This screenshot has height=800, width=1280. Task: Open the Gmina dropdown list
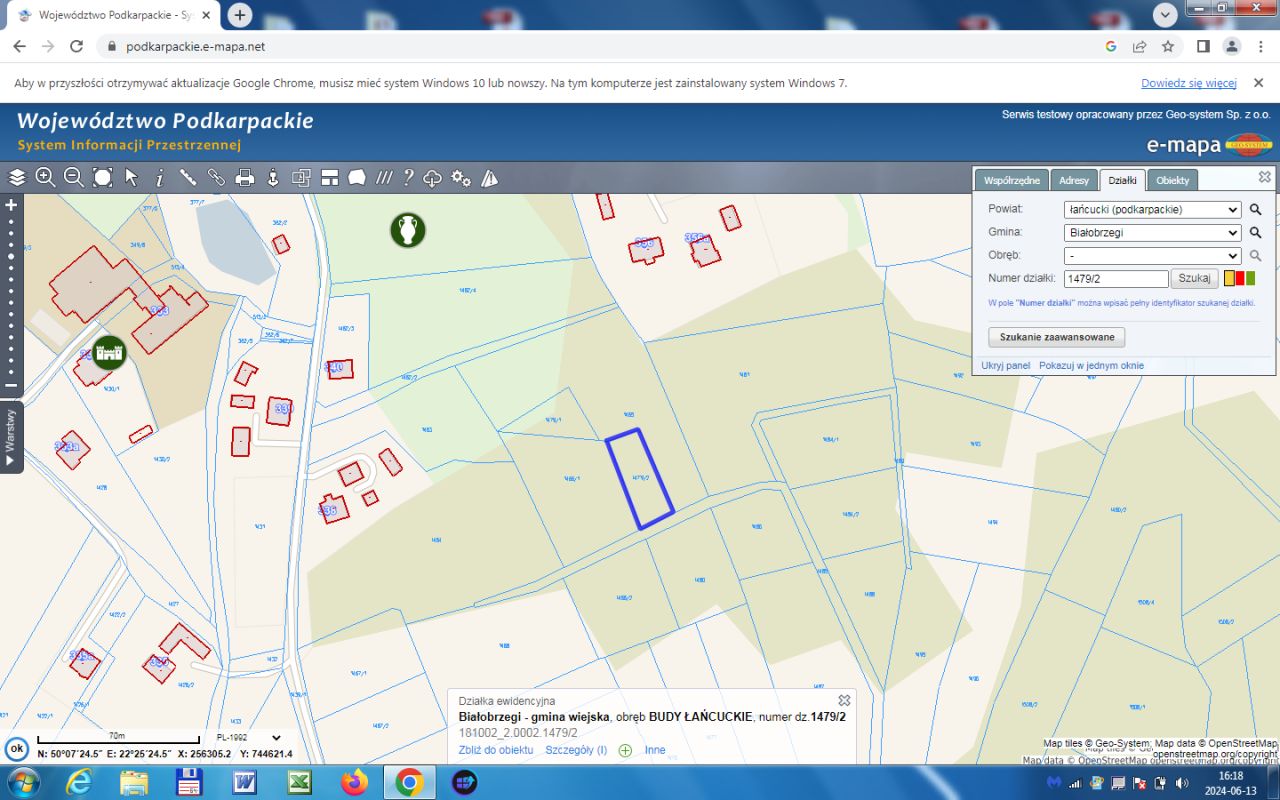(1152, 233)
